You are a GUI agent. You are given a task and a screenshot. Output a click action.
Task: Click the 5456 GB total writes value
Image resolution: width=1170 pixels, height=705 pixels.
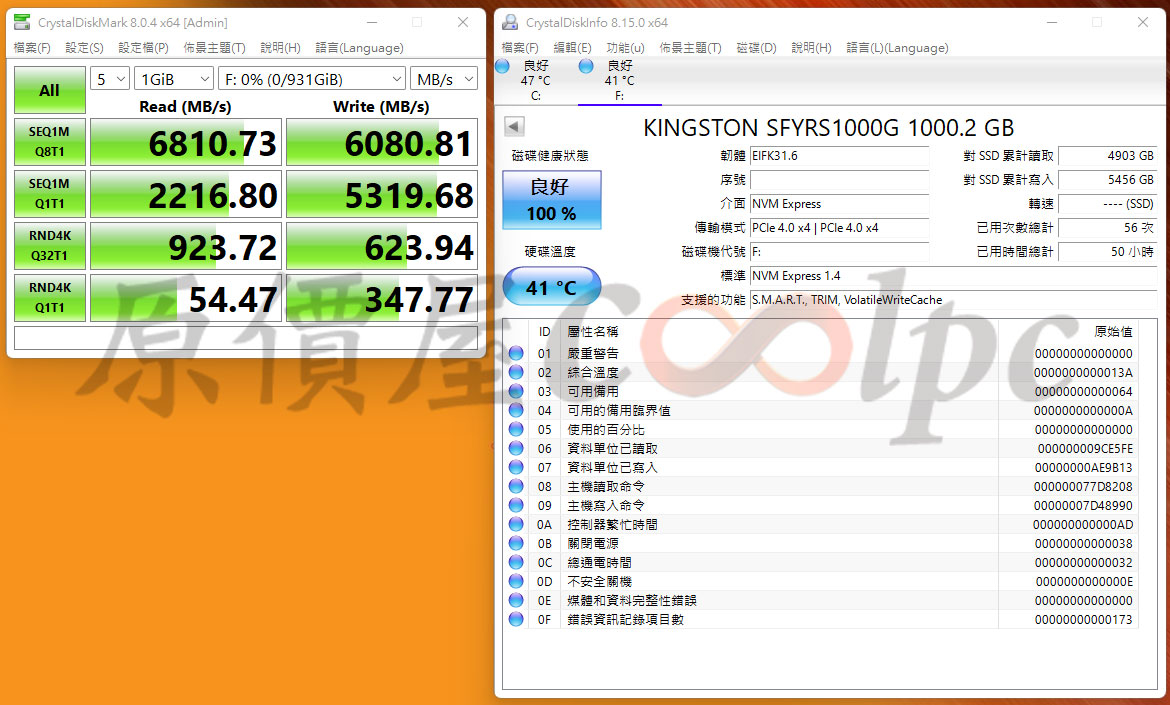tap(1108, 180)
